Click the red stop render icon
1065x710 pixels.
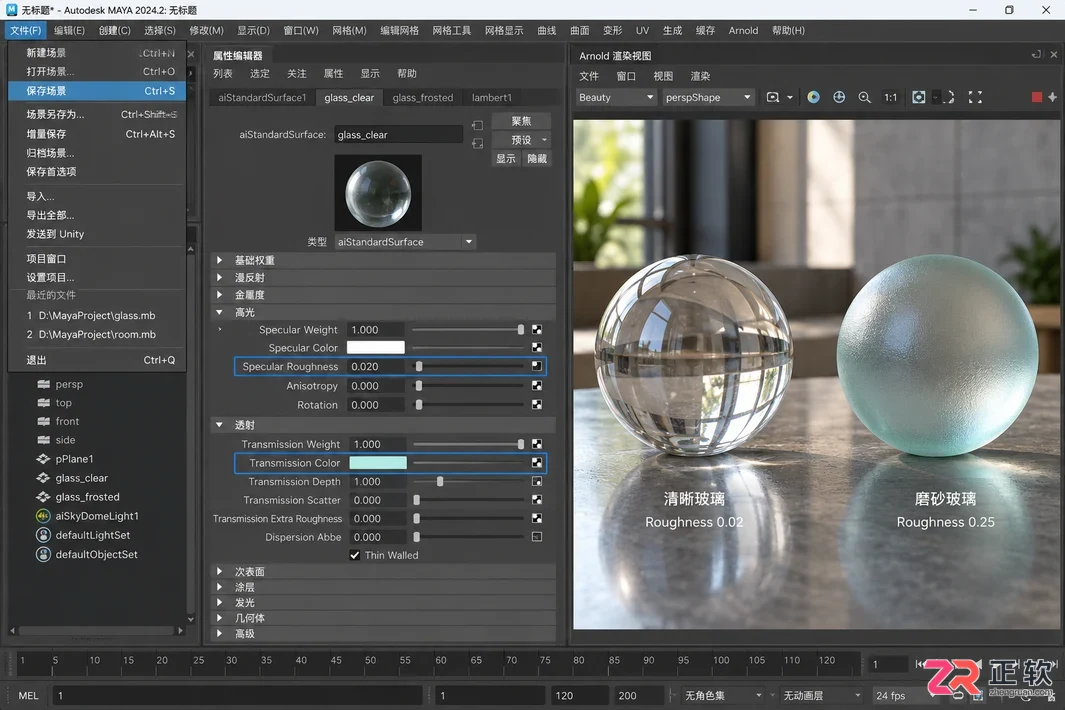coord(1036,97)
